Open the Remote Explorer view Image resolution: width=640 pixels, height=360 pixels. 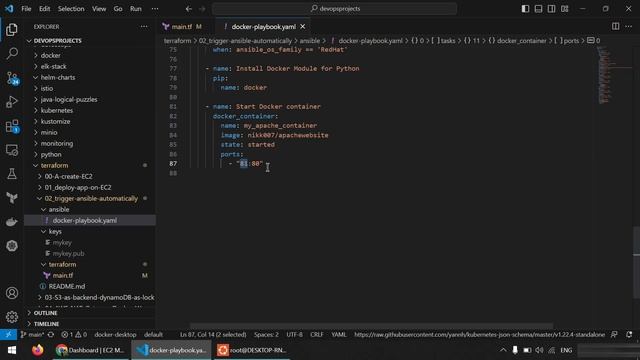pyautogui.click(x=12, y=150)
